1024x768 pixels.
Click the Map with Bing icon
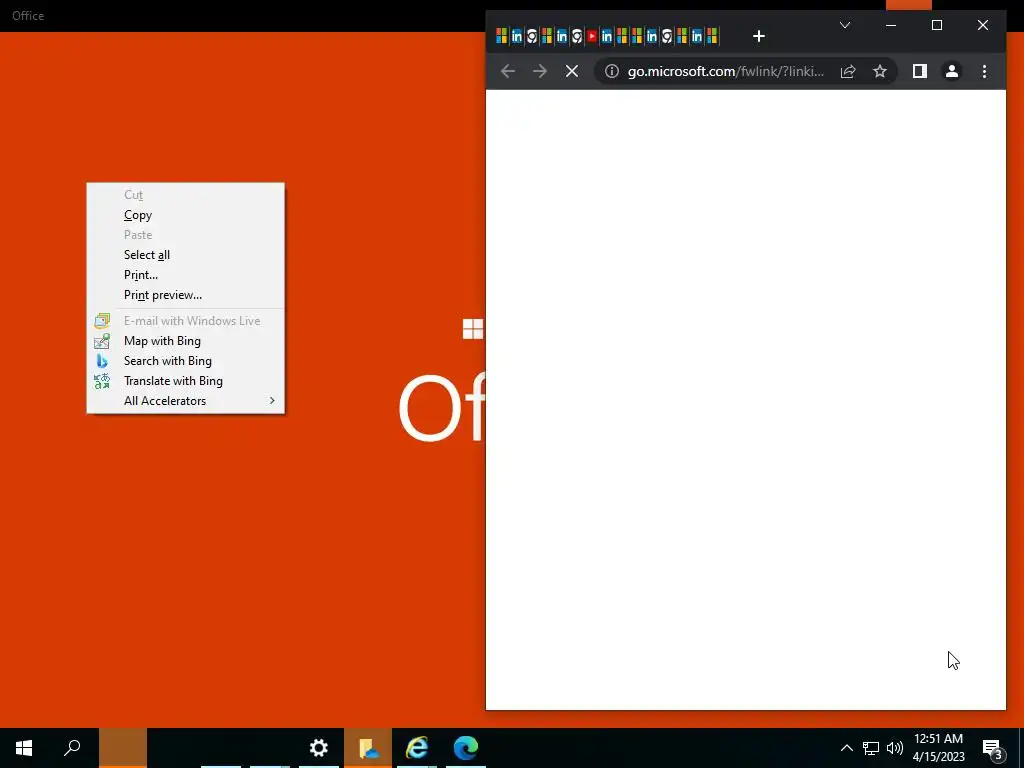point(102,341)
